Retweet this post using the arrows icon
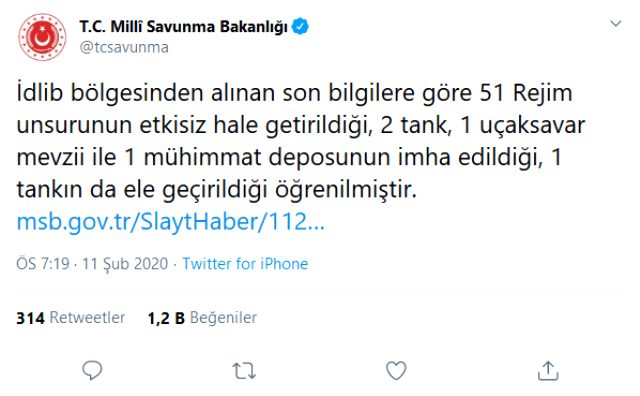The height and width of the screenshot is (396, 640). (244, 371)
